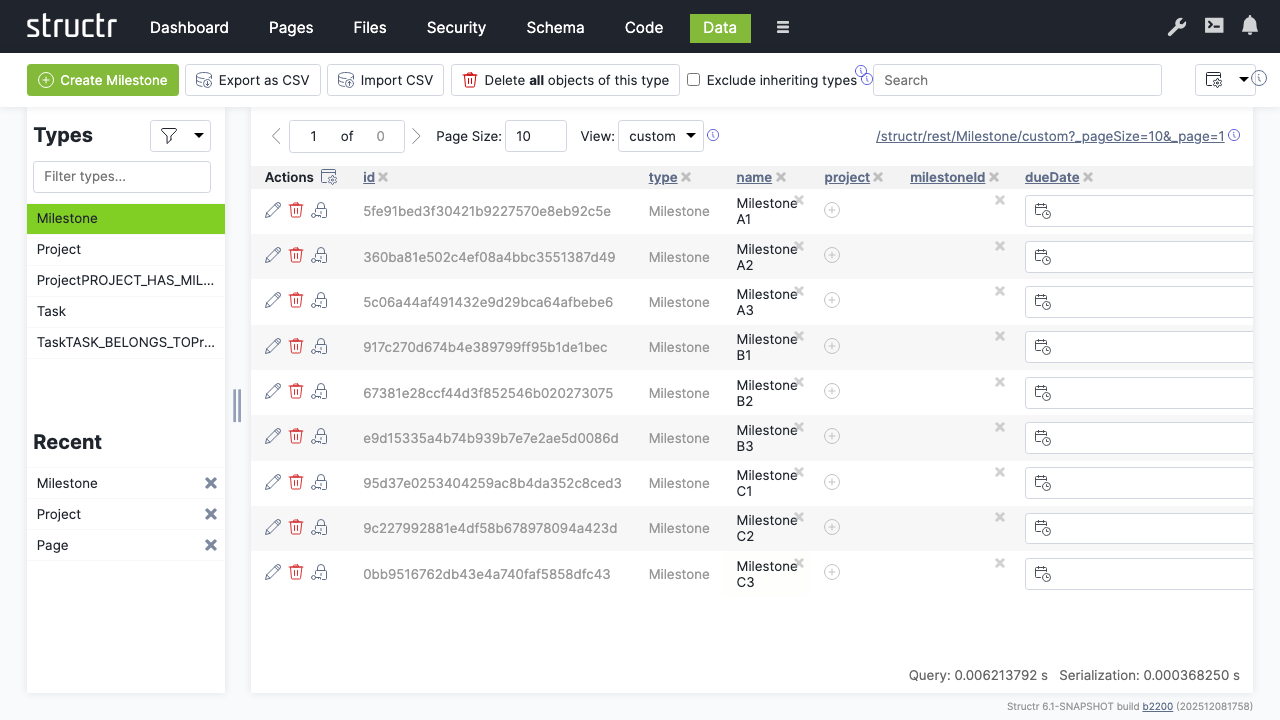Open date picker icon for Milestone B3 dueDate
Screen dimensions: 1280x720
[1042, 438]
